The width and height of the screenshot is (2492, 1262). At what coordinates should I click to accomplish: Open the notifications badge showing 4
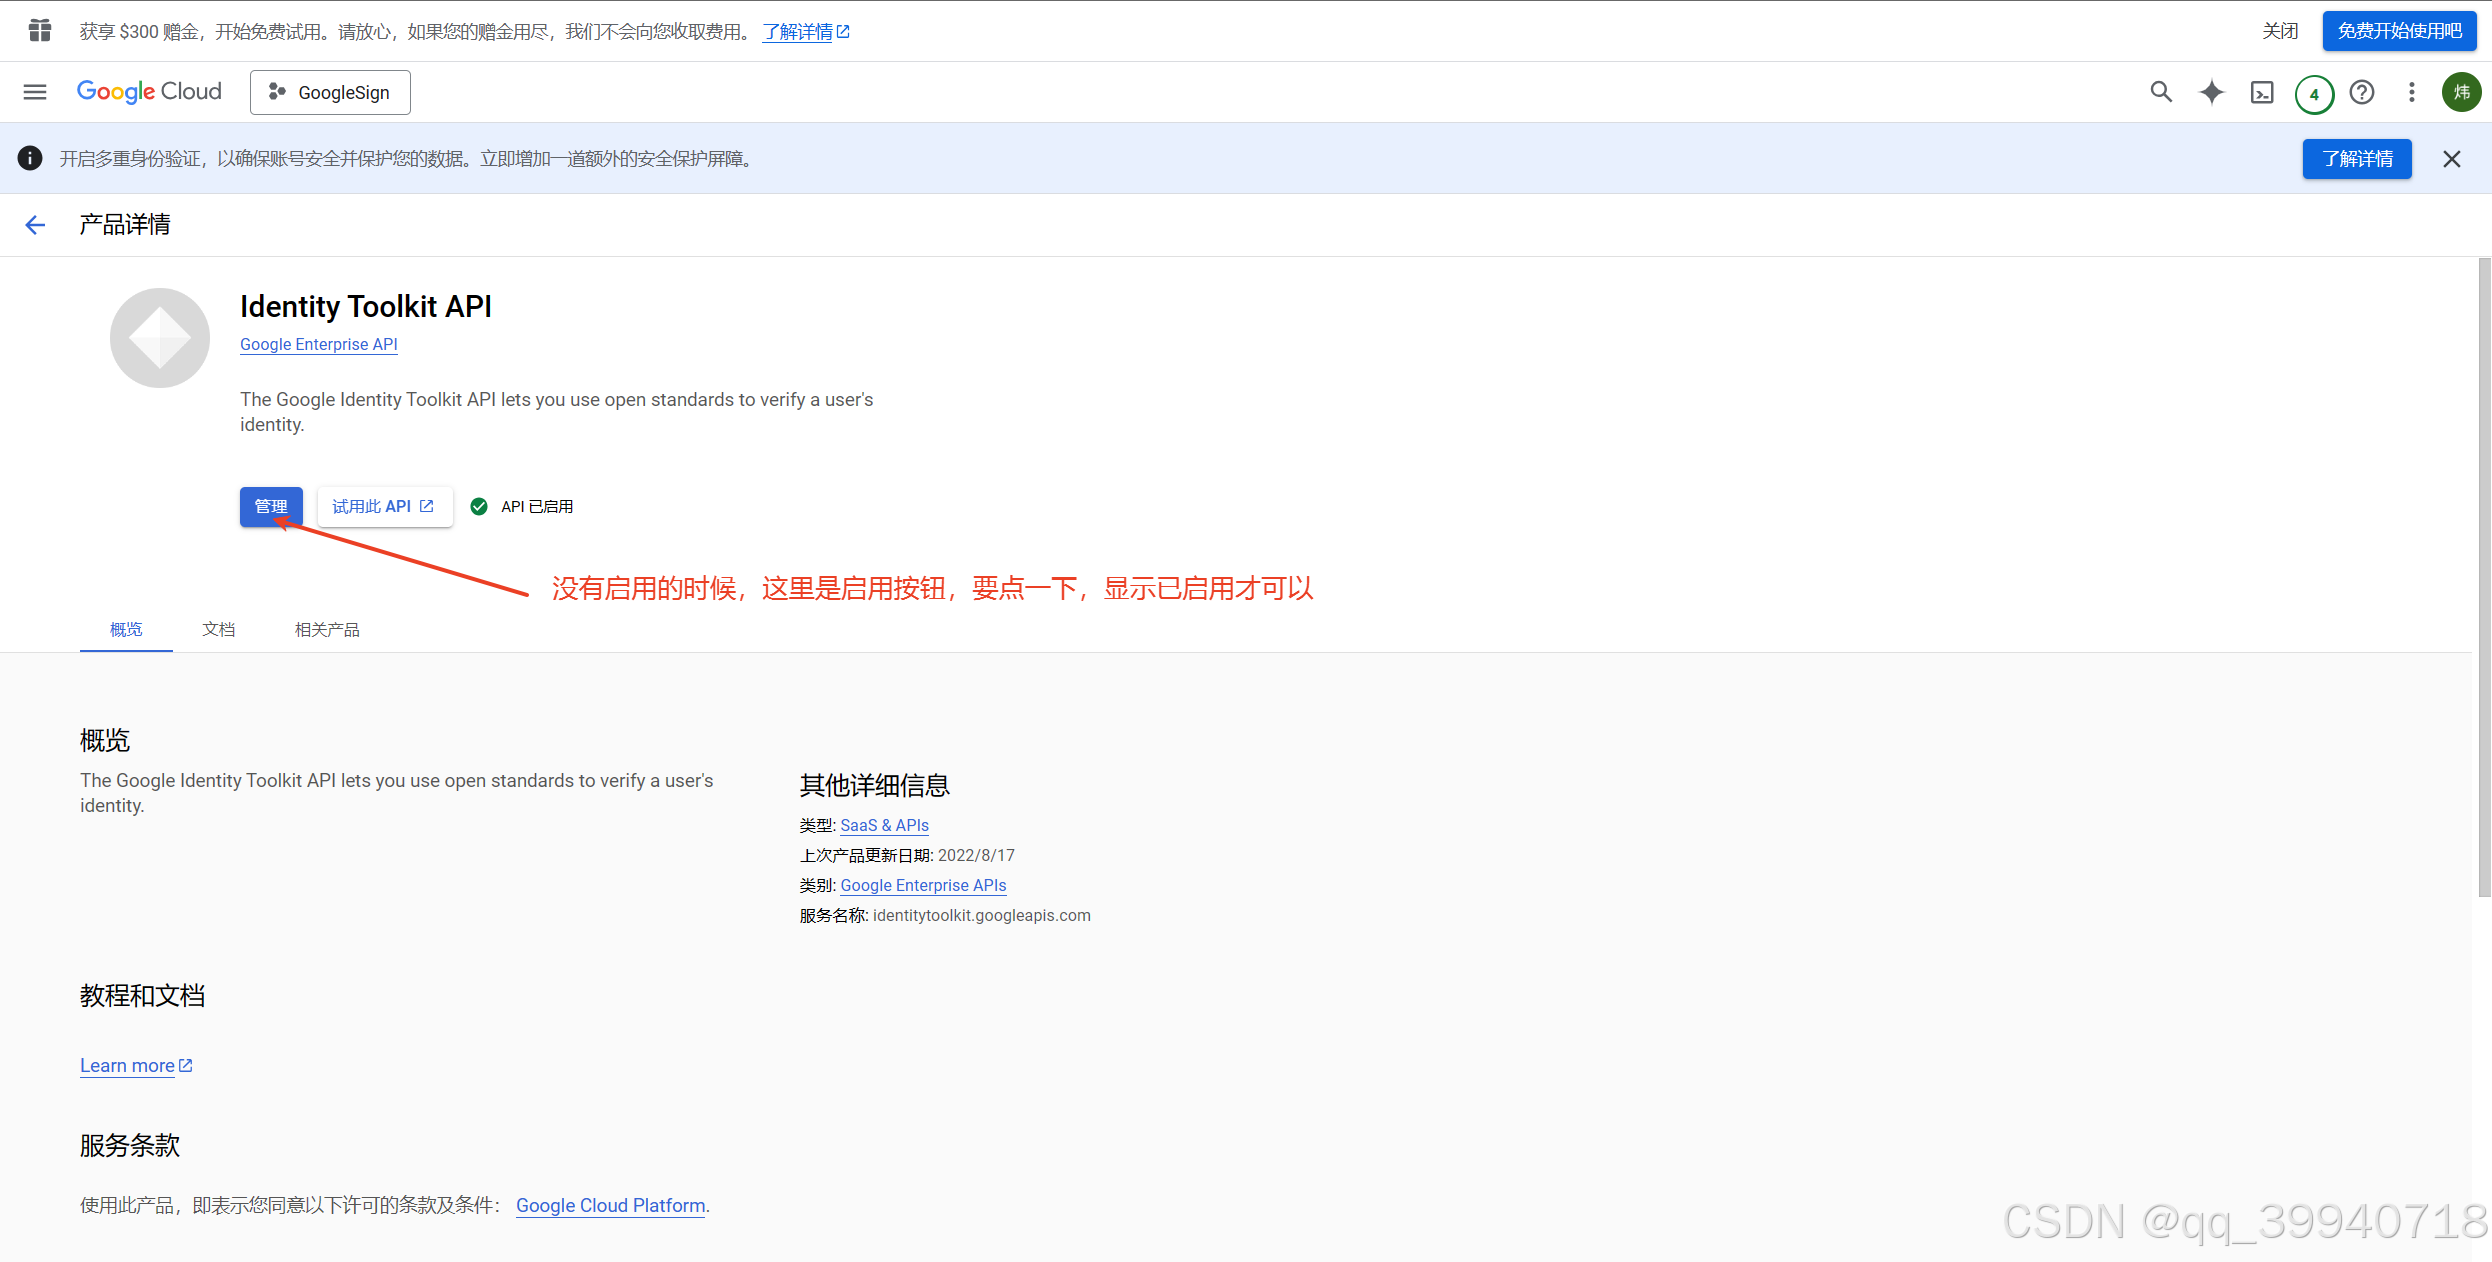(2314, 94)
